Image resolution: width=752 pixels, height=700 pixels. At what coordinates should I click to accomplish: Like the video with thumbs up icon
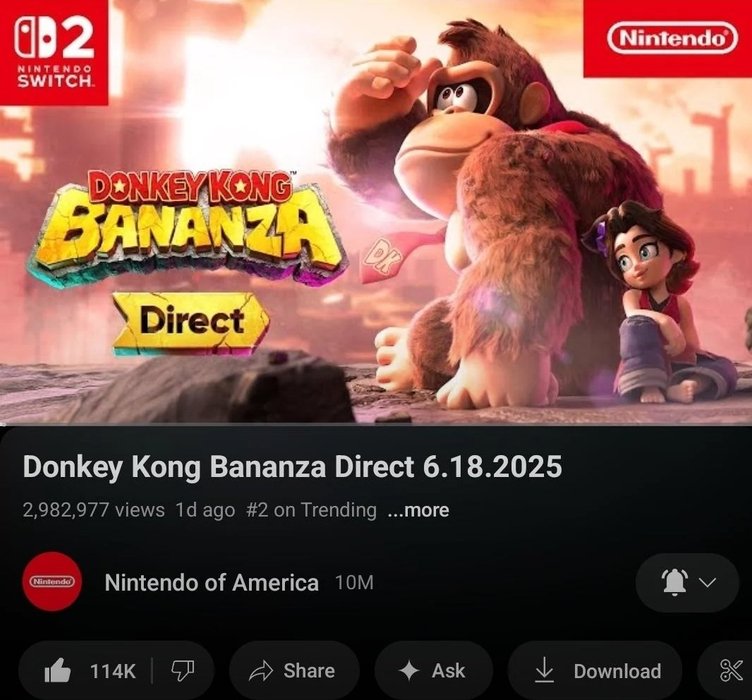coord(58,670)
